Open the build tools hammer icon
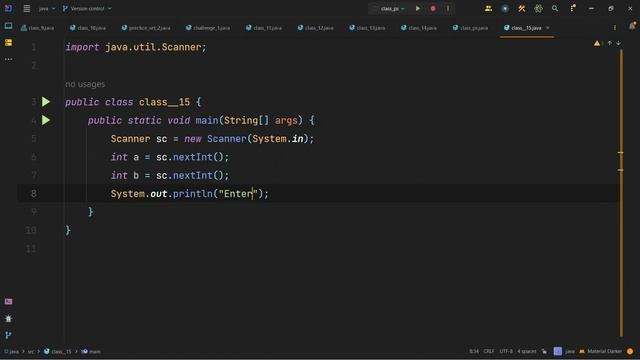The width and height of the screenshot is (640, 360). pyautogui.click(x=522, y=8)
